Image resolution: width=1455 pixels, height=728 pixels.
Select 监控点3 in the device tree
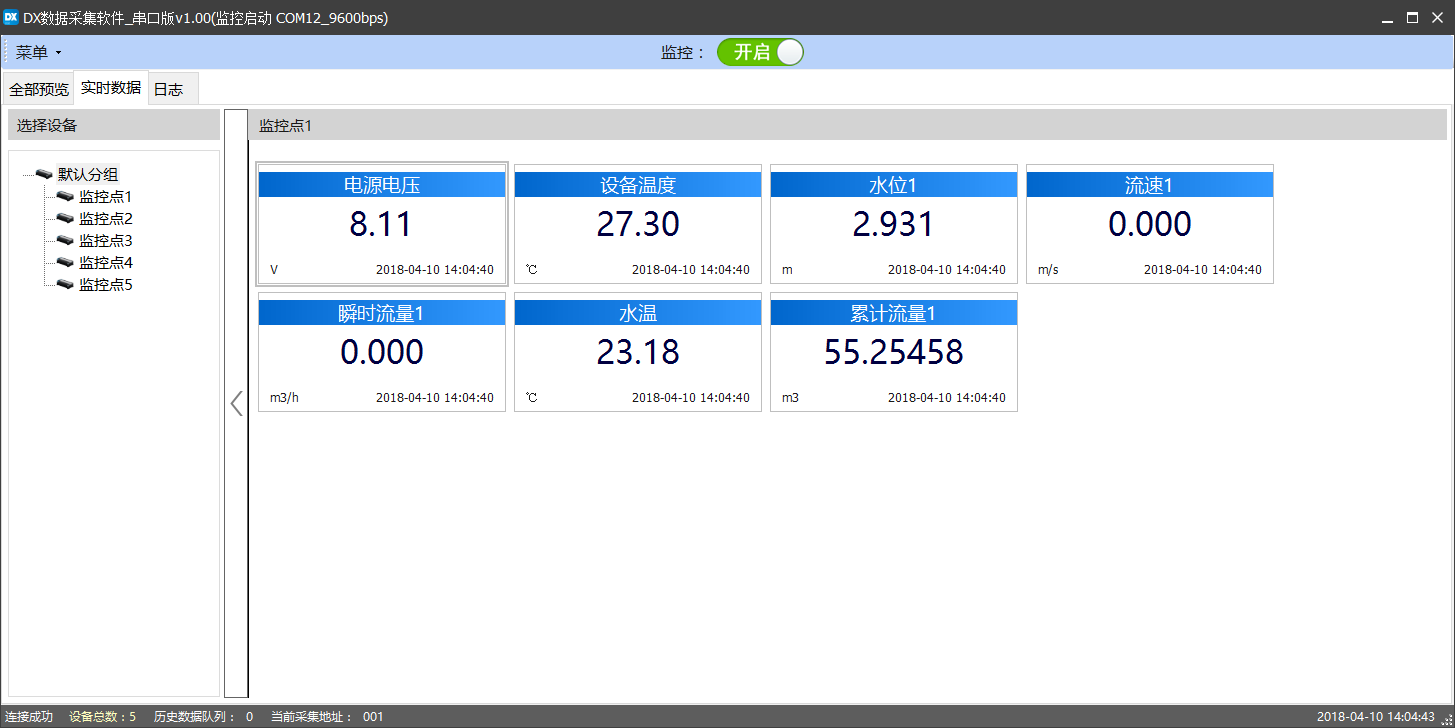click(x=105, y=240)
